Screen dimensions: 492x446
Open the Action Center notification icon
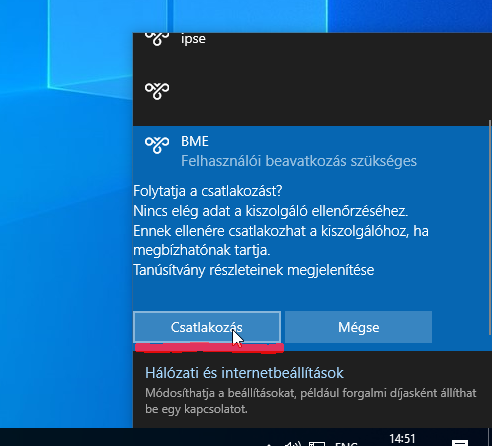click(x=460, y=443)
